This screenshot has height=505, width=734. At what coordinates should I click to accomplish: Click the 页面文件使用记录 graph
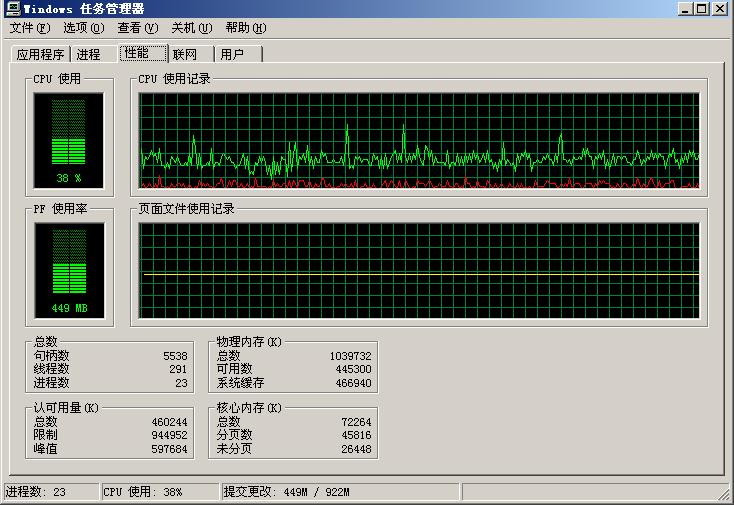[x=419, y=271]
